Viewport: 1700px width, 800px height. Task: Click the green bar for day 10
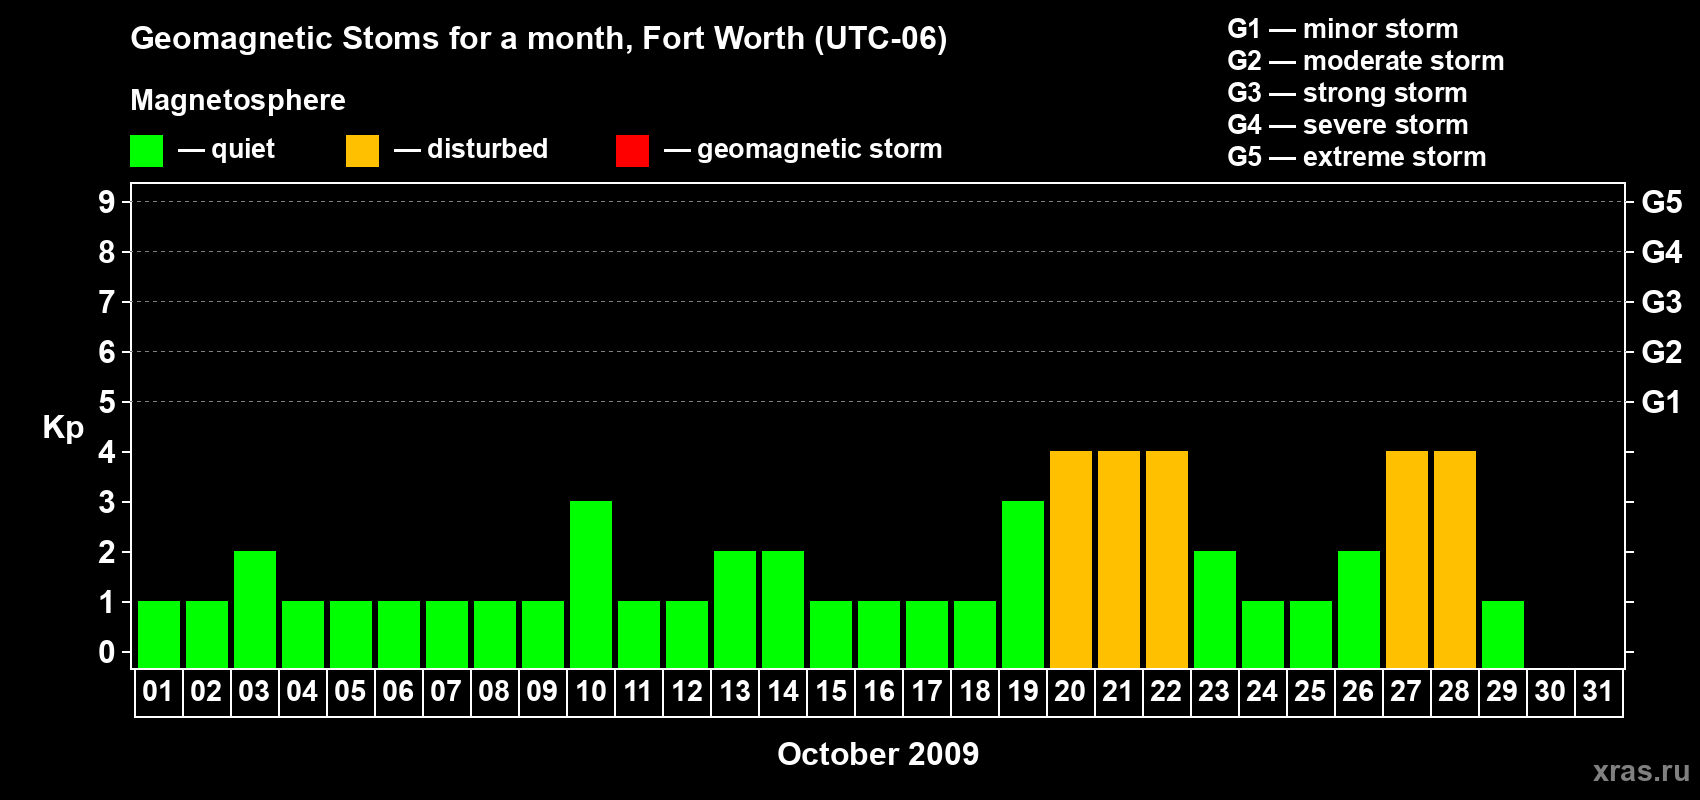tap(591, 584)
